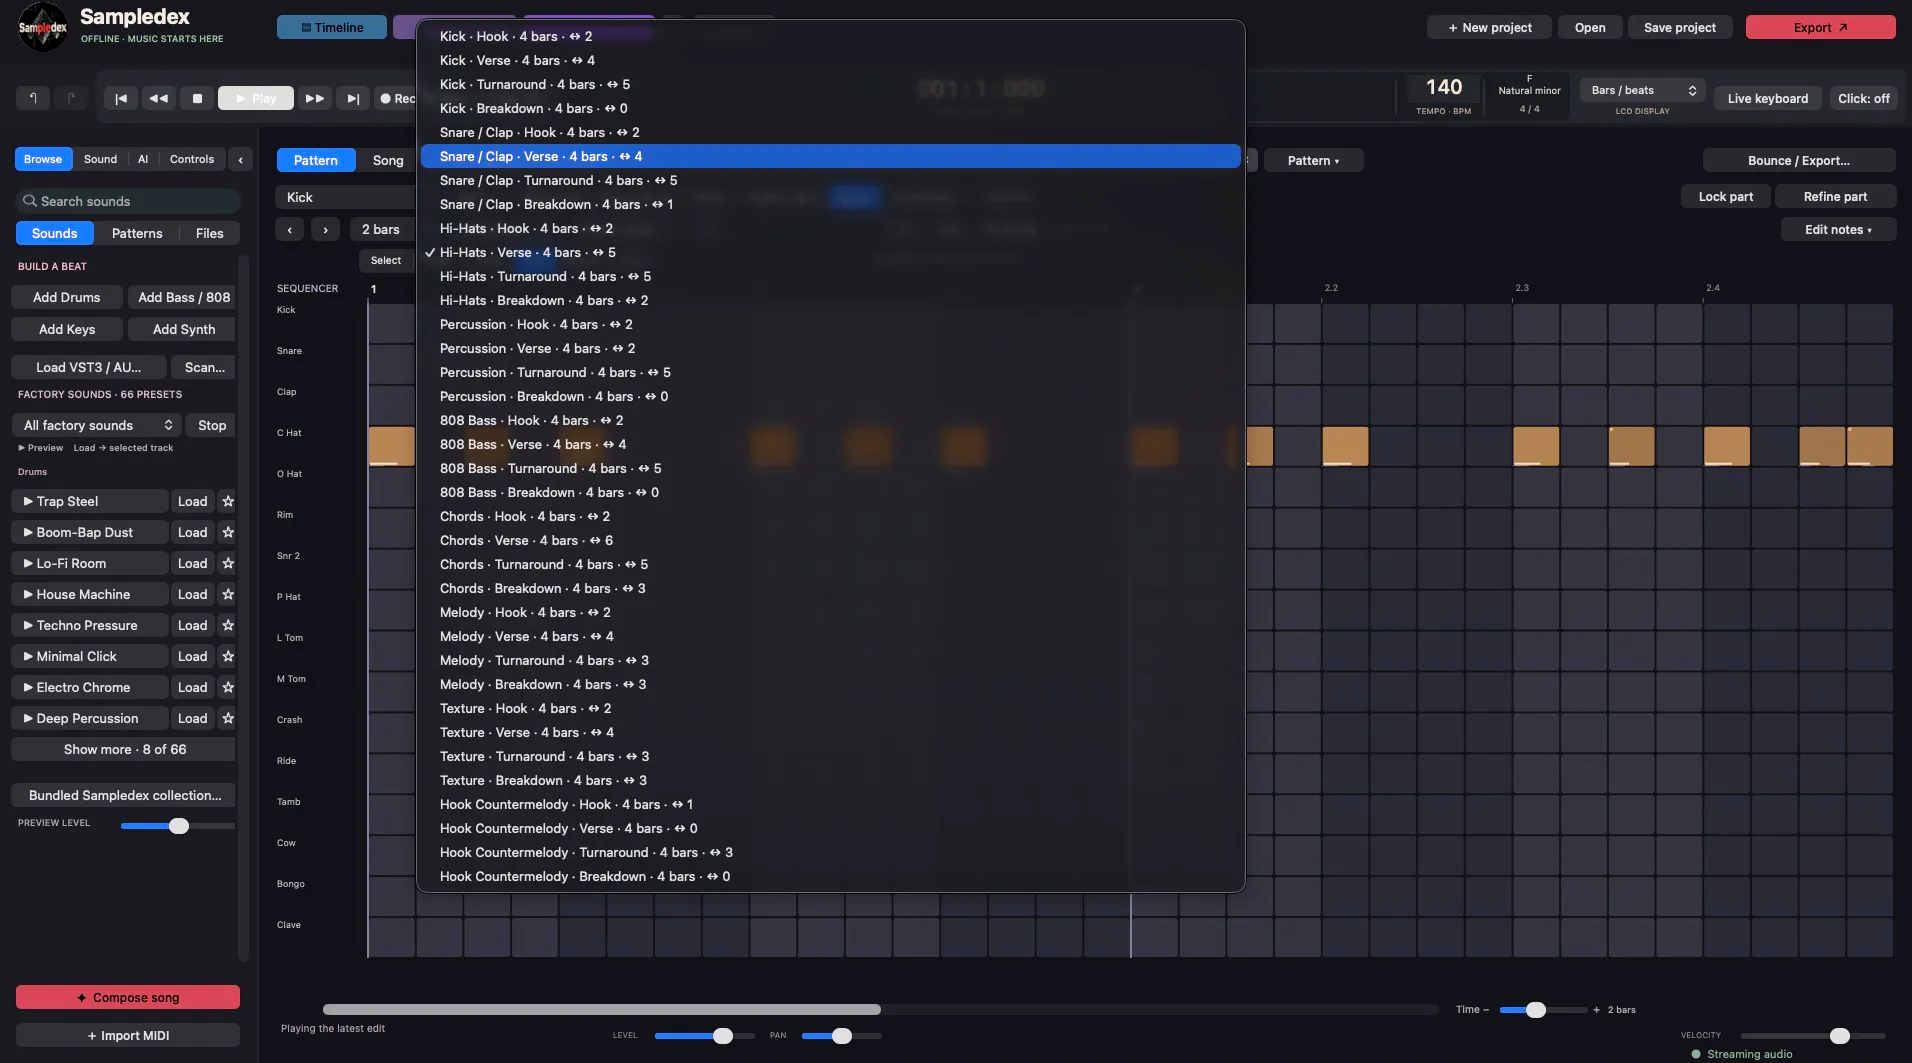Choose Hook Countermelody · Turnaround entry

click(830, 852)
